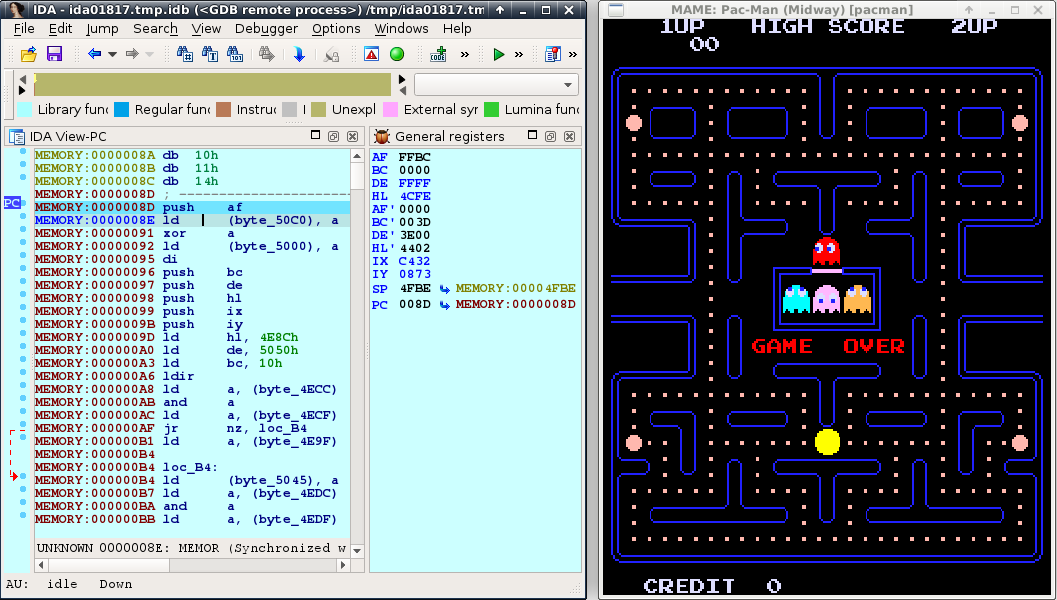
Task: Click disassembly horizontal scrollbar right arrow
Action: click(343, 565)
